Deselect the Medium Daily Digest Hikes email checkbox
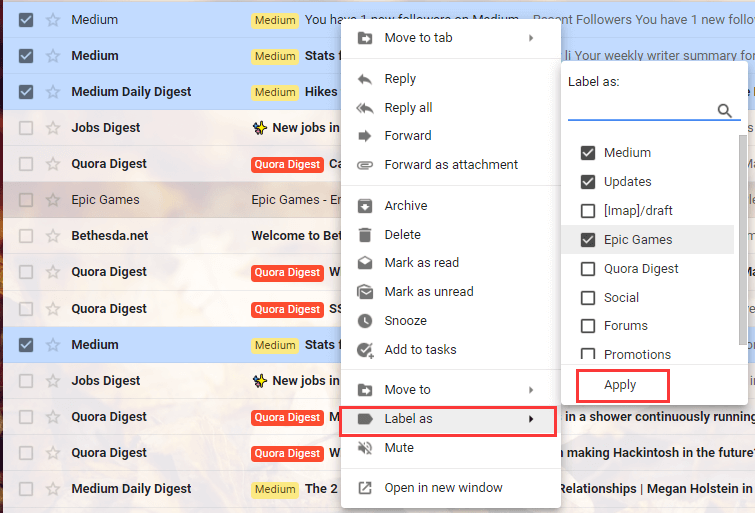 pos(26,92)
